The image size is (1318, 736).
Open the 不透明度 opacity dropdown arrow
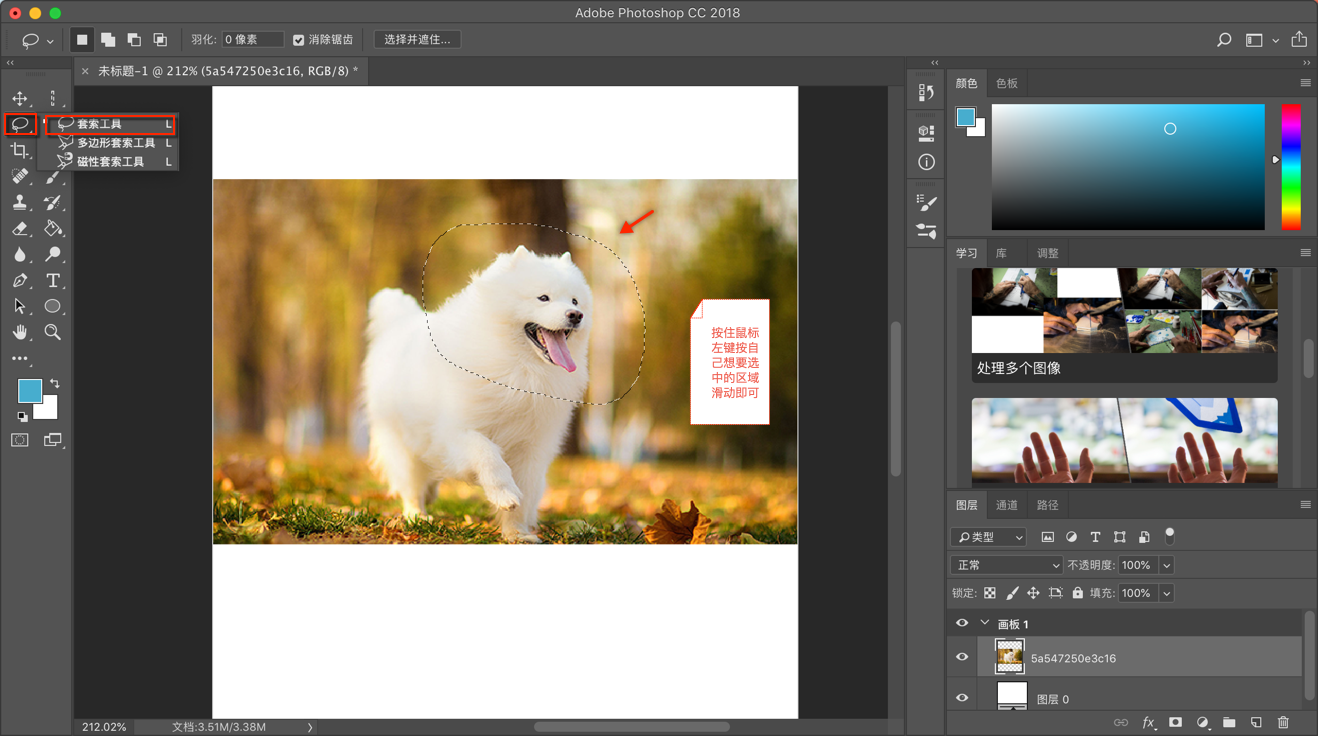pos(1166,565)
